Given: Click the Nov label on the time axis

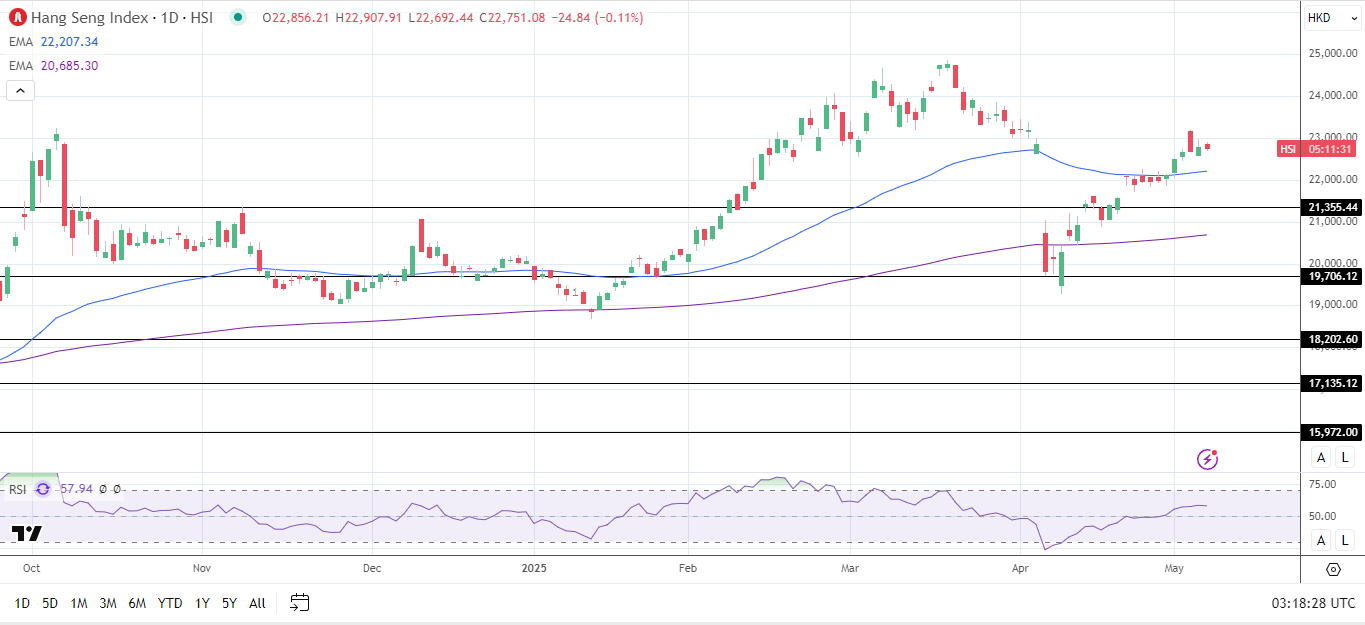Looking at the screenshot, I should (202, 568).
